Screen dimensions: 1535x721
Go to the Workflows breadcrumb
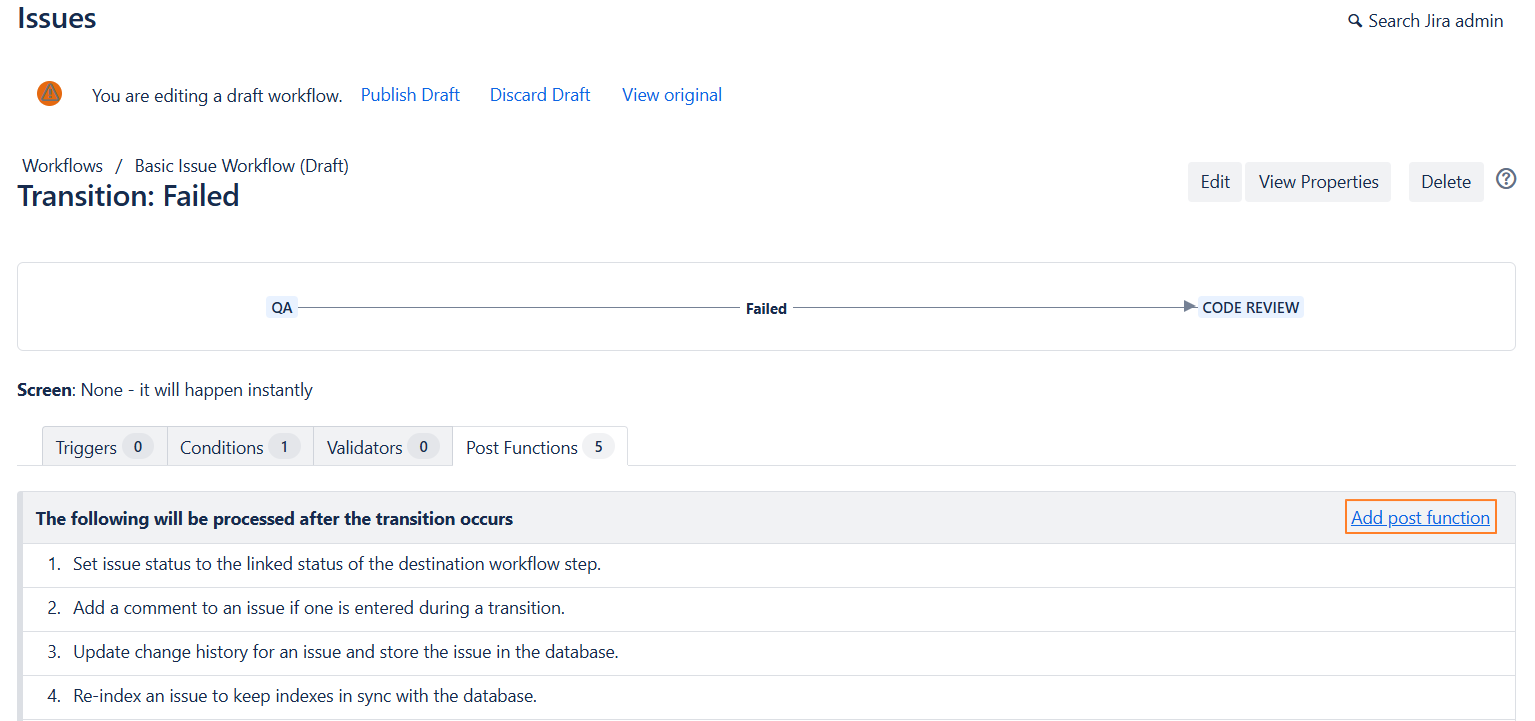point(63,166)
